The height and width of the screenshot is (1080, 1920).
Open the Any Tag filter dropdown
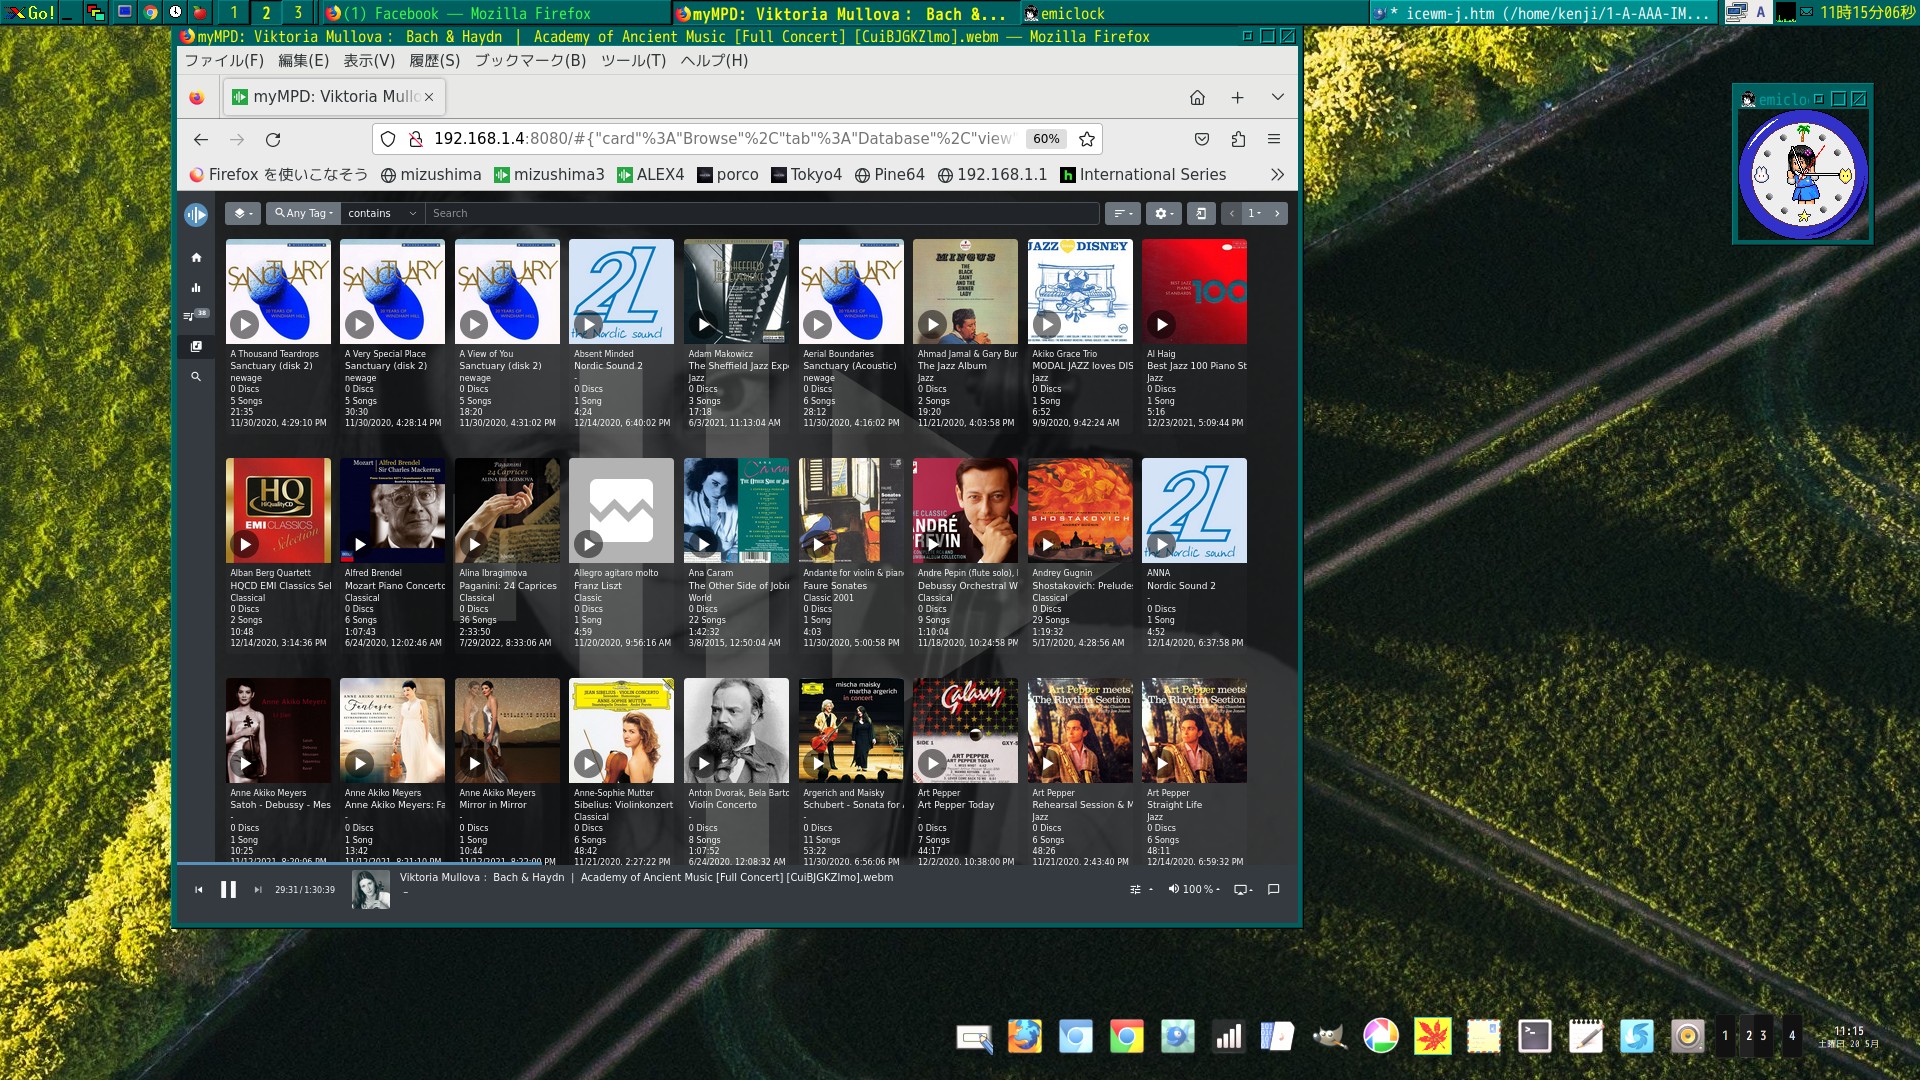coord(302,213)
